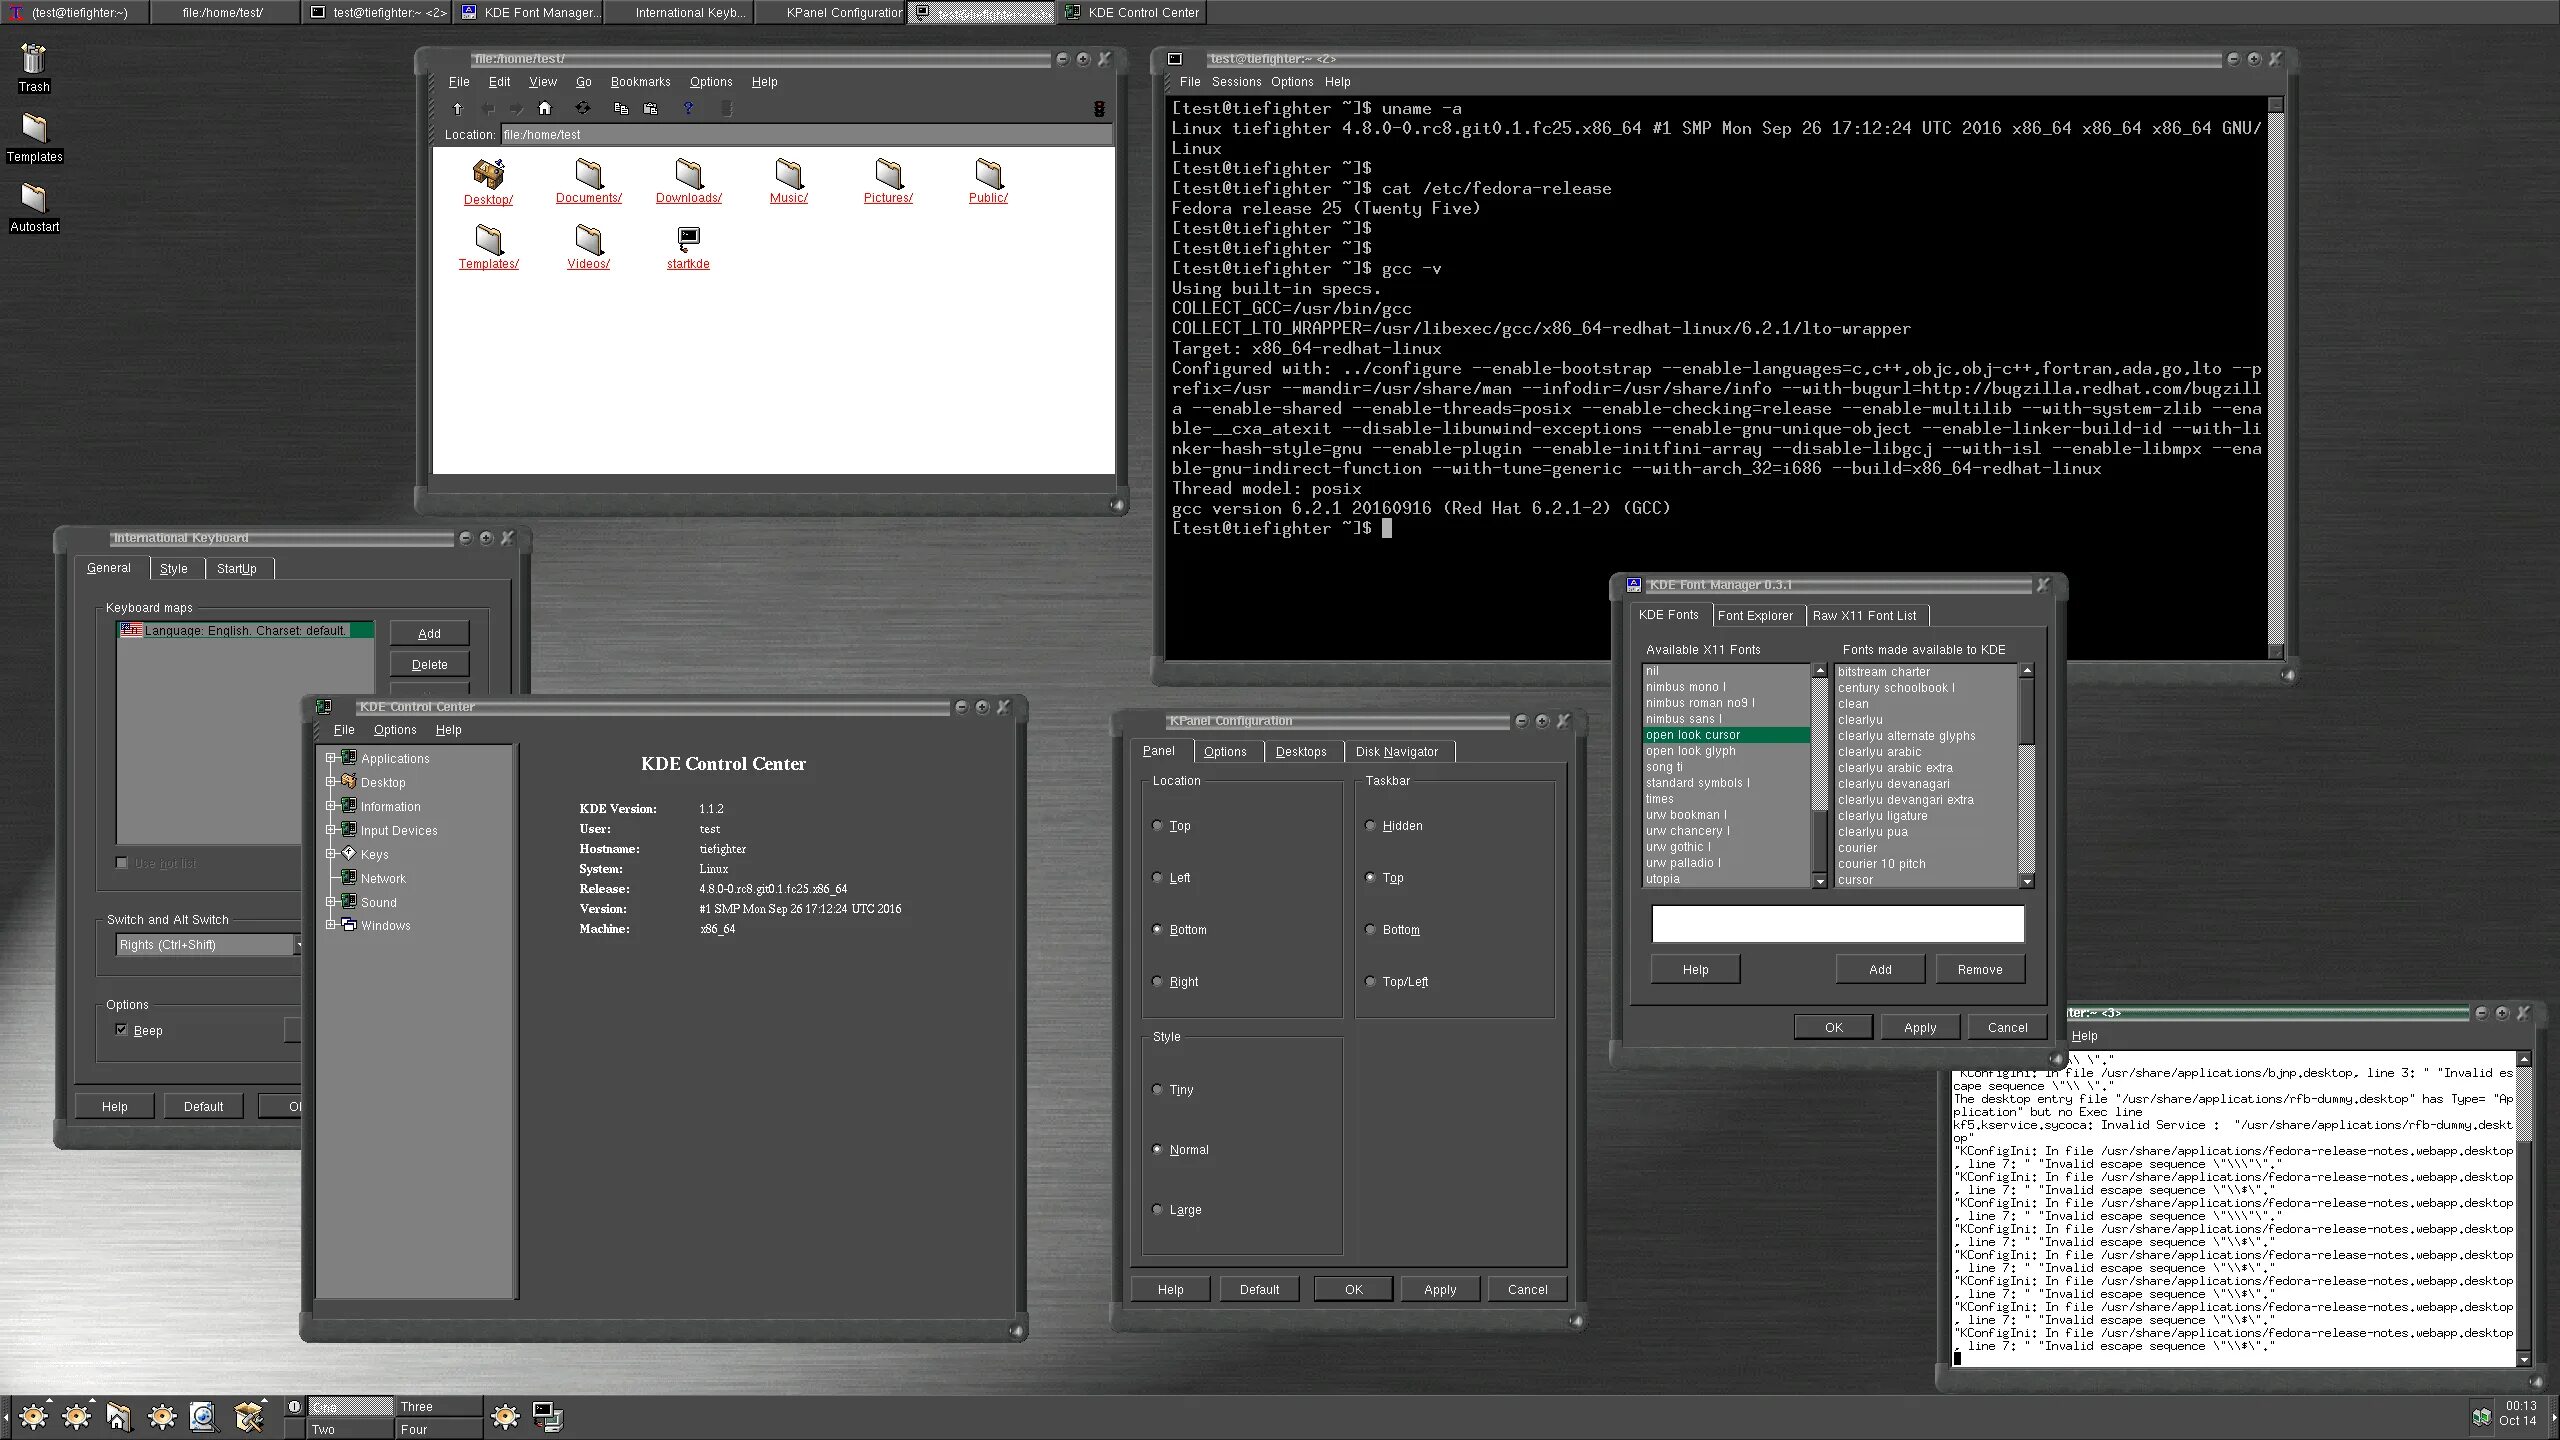Open the Trash desktop icon
The image size is (2560, 1440).
tap(34, 62)
